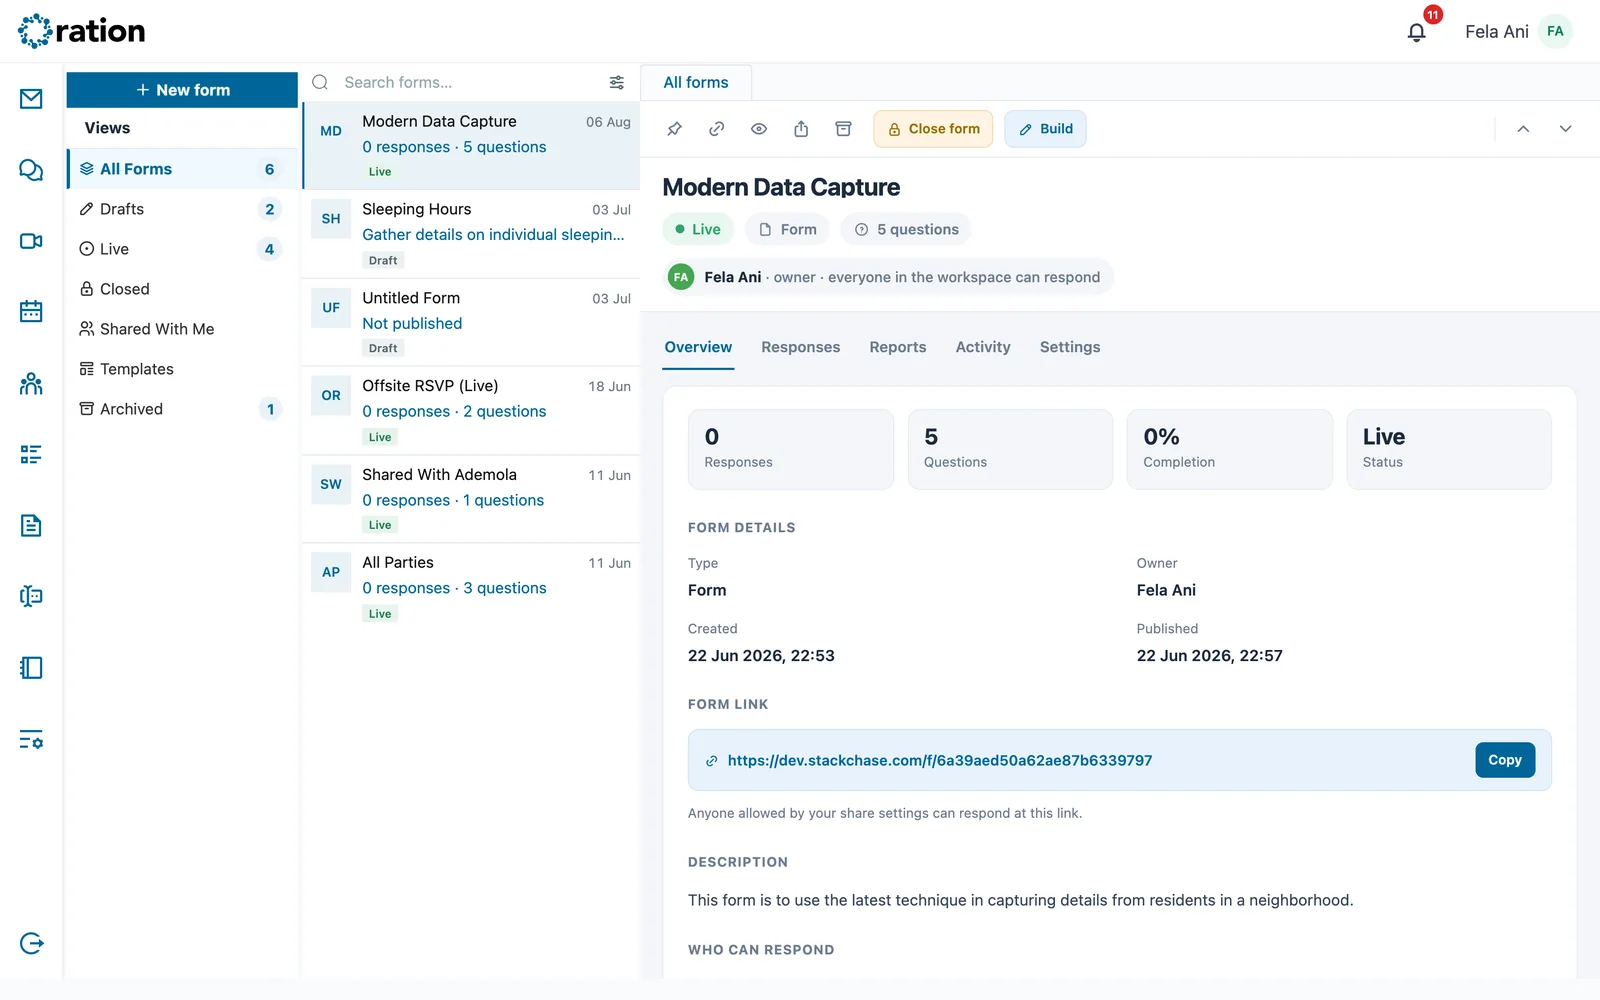
Task: Click the logout icon at sidebar bottom
Action: tap(31, 943)
